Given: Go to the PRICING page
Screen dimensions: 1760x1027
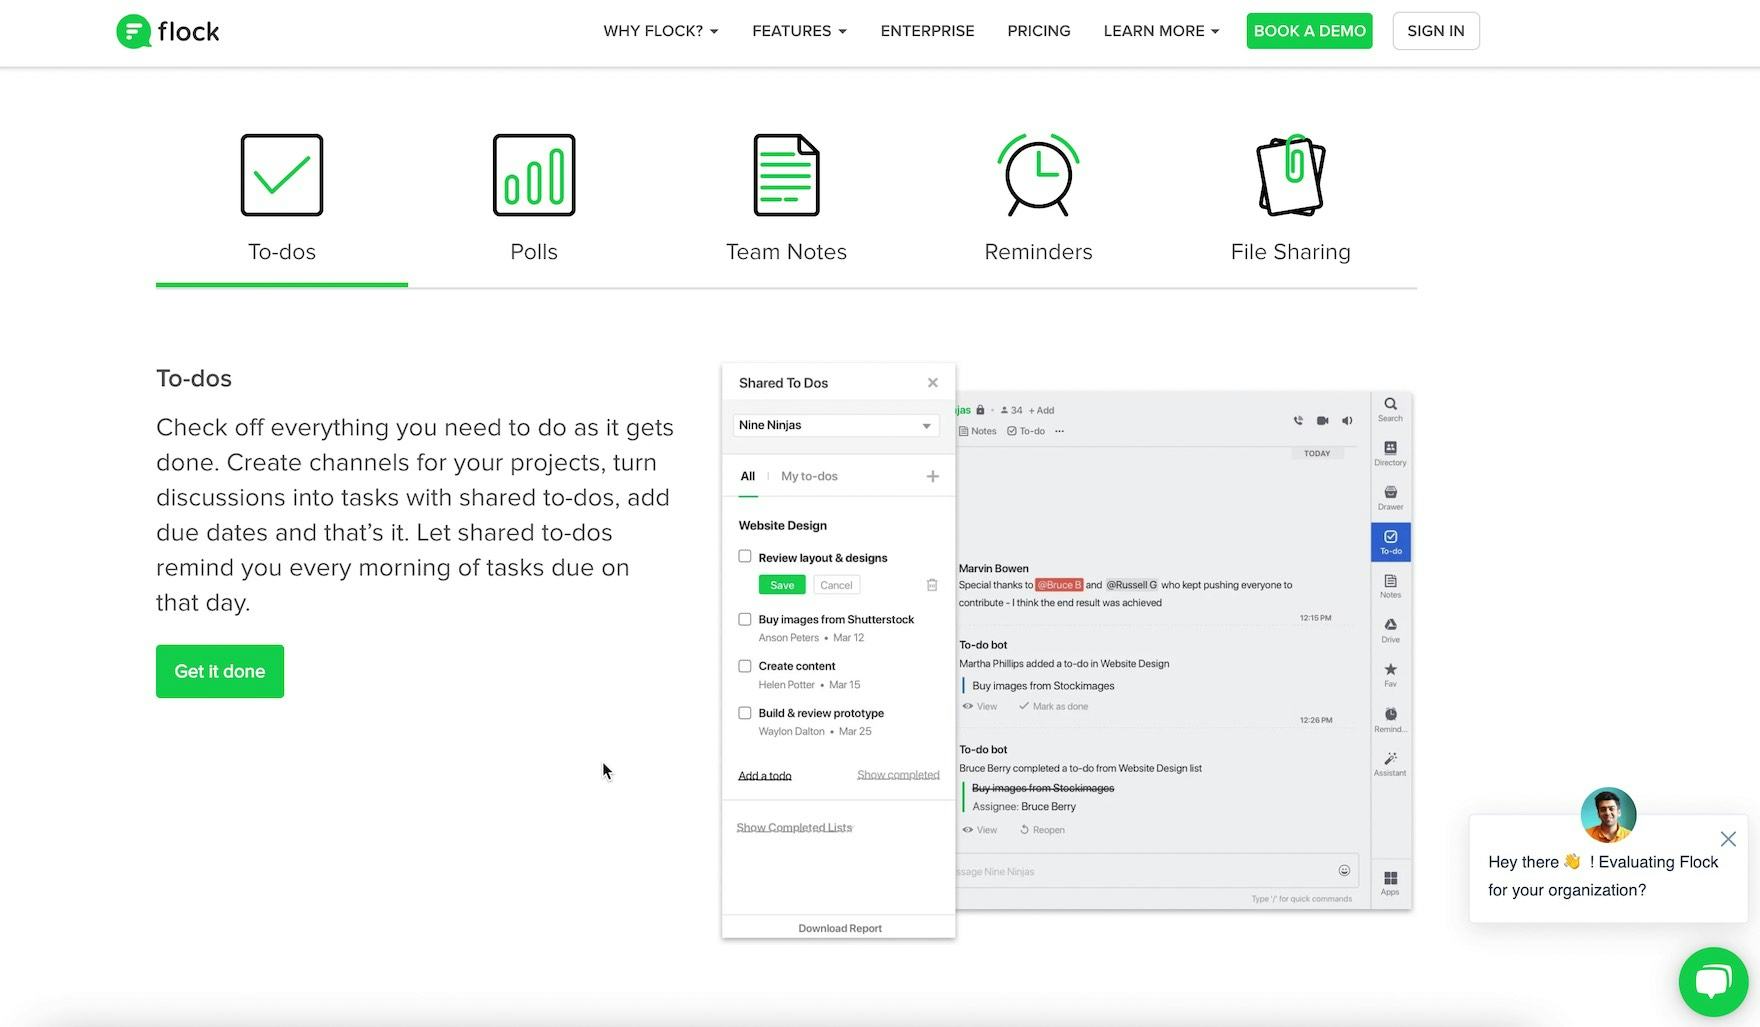Looking at the screenshot, I should [1039, 31].
